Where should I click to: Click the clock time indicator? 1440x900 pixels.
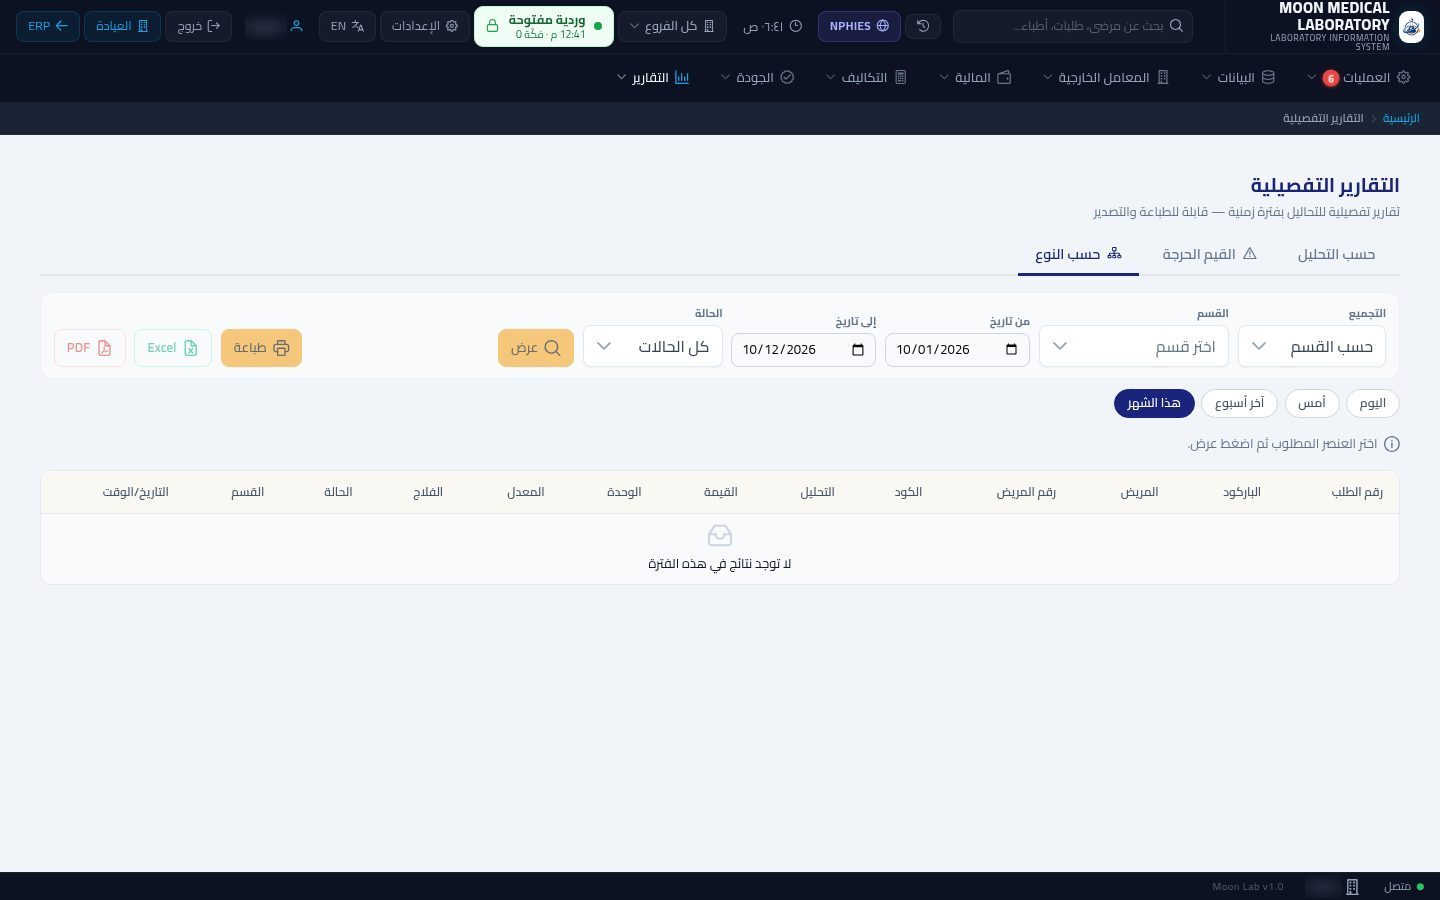point(772,26)
